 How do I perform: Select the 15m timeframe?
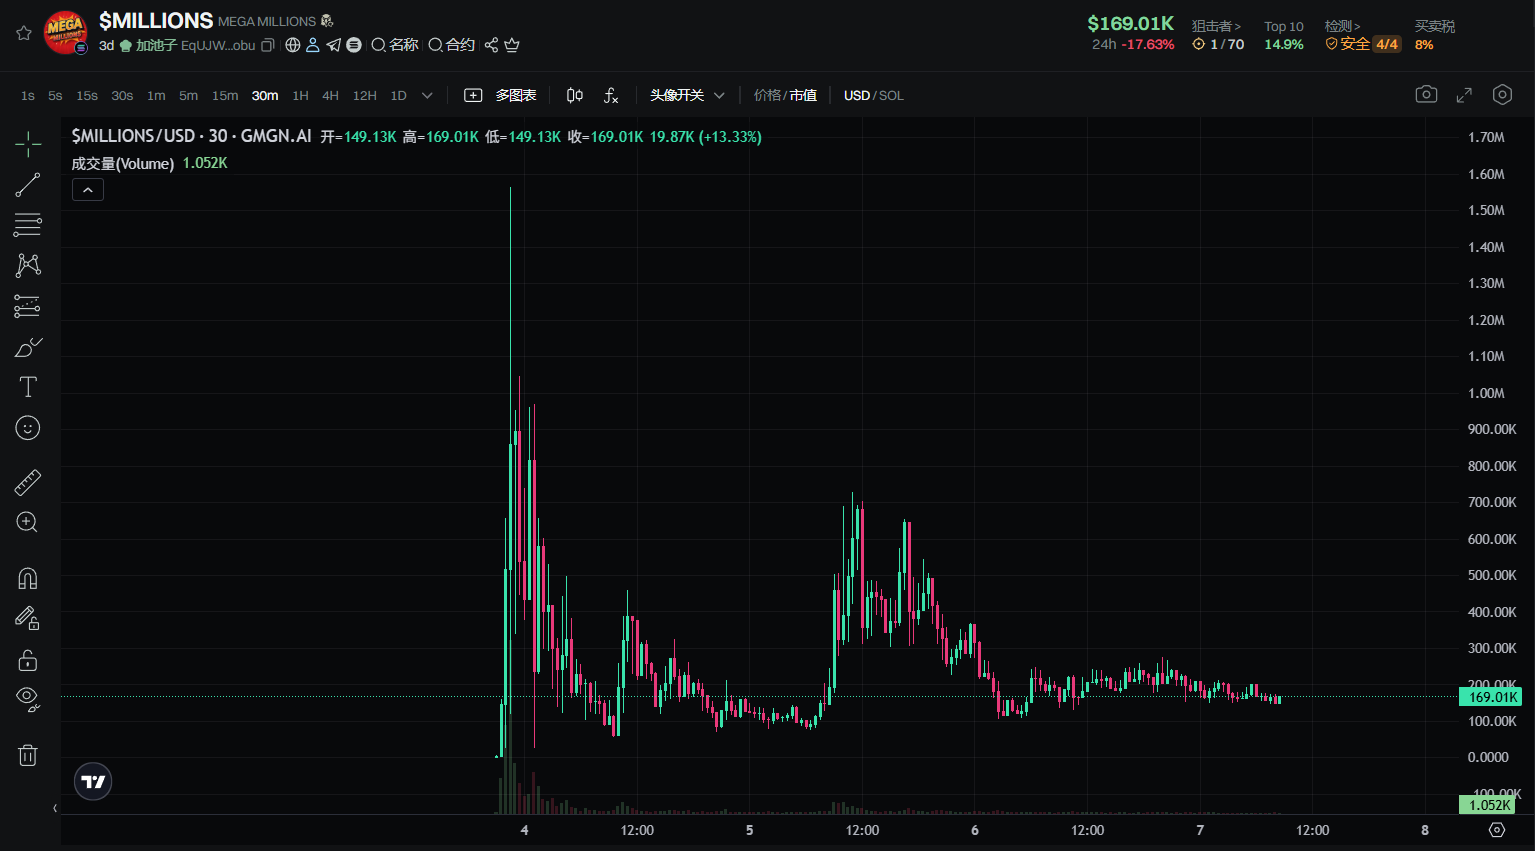(x=225, y=96)
